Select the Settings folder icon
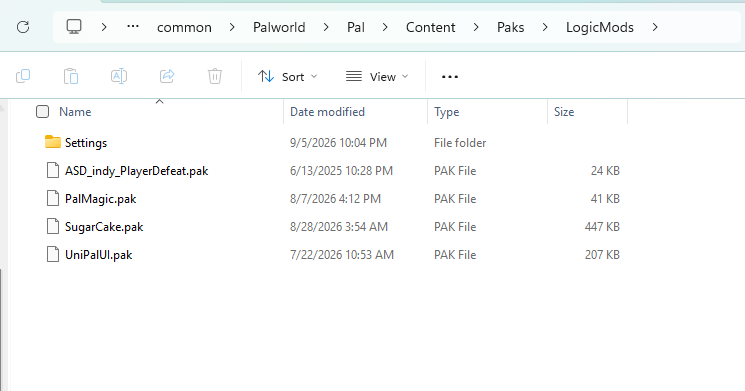 coord(53,142)
